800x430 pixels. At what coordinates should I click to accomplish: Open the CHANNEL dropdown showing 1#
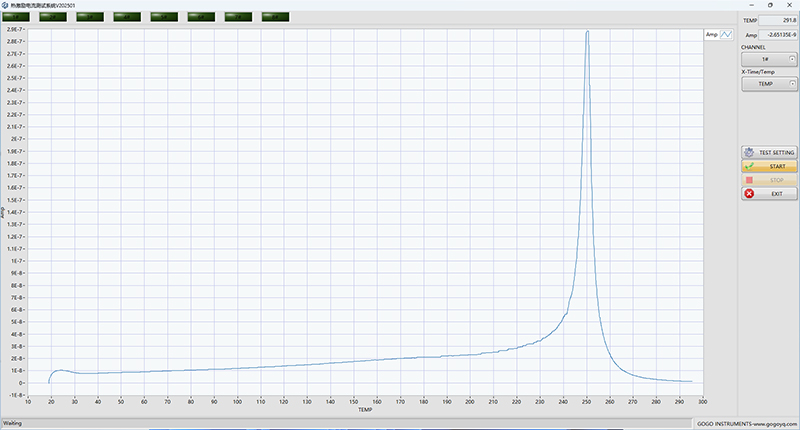[x=766, y=60]
